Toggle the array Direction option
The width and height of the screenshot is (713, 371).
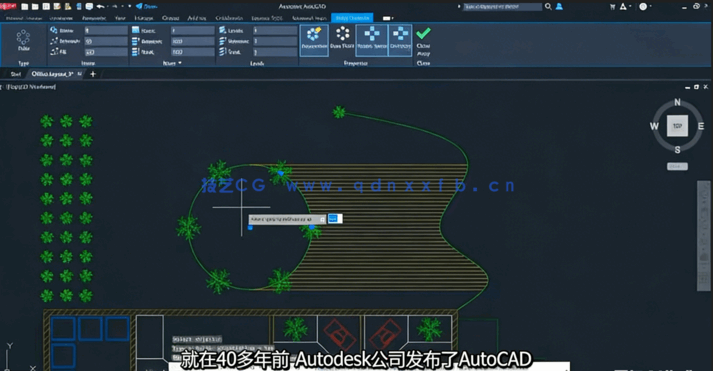[x=400, y=40]
